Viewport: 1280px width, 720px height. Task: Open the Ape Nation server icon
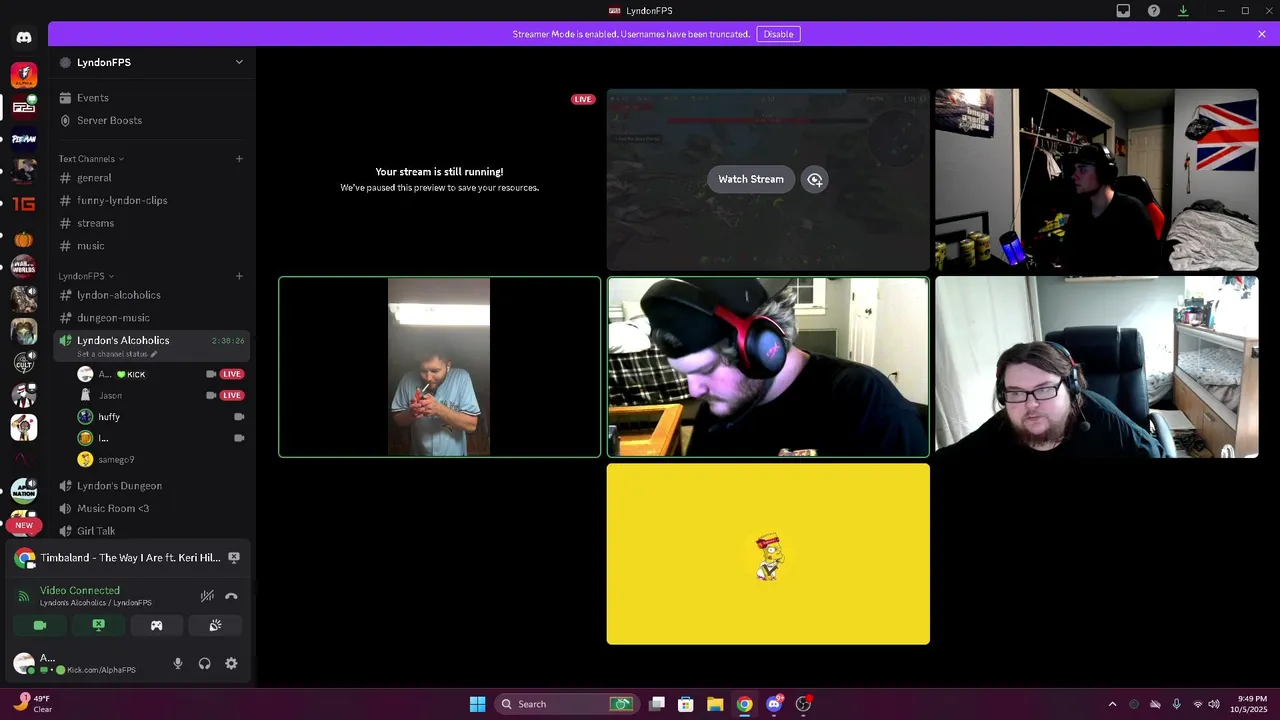click(x=24, y=490)
